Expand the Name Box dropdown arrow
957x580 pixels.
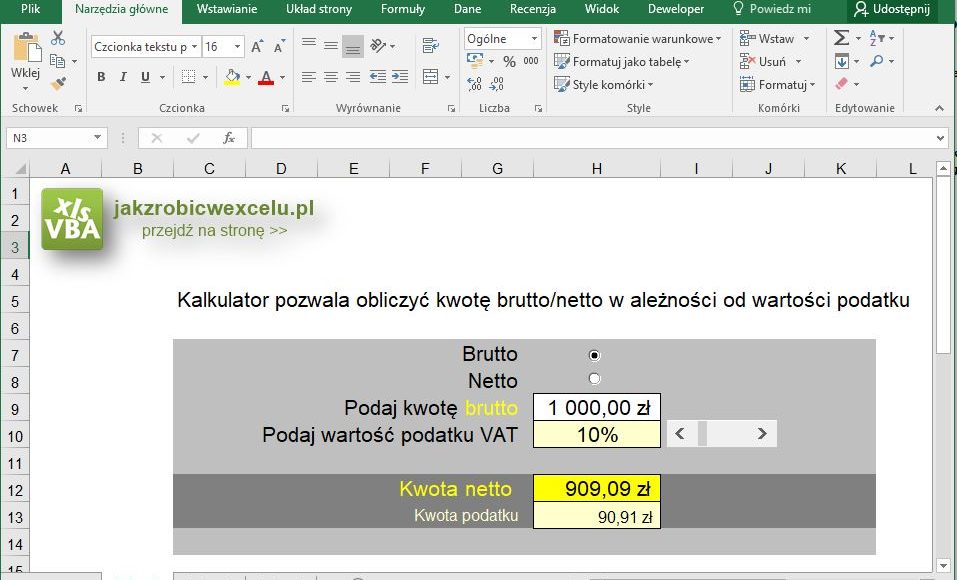click(x=97, y=137)
